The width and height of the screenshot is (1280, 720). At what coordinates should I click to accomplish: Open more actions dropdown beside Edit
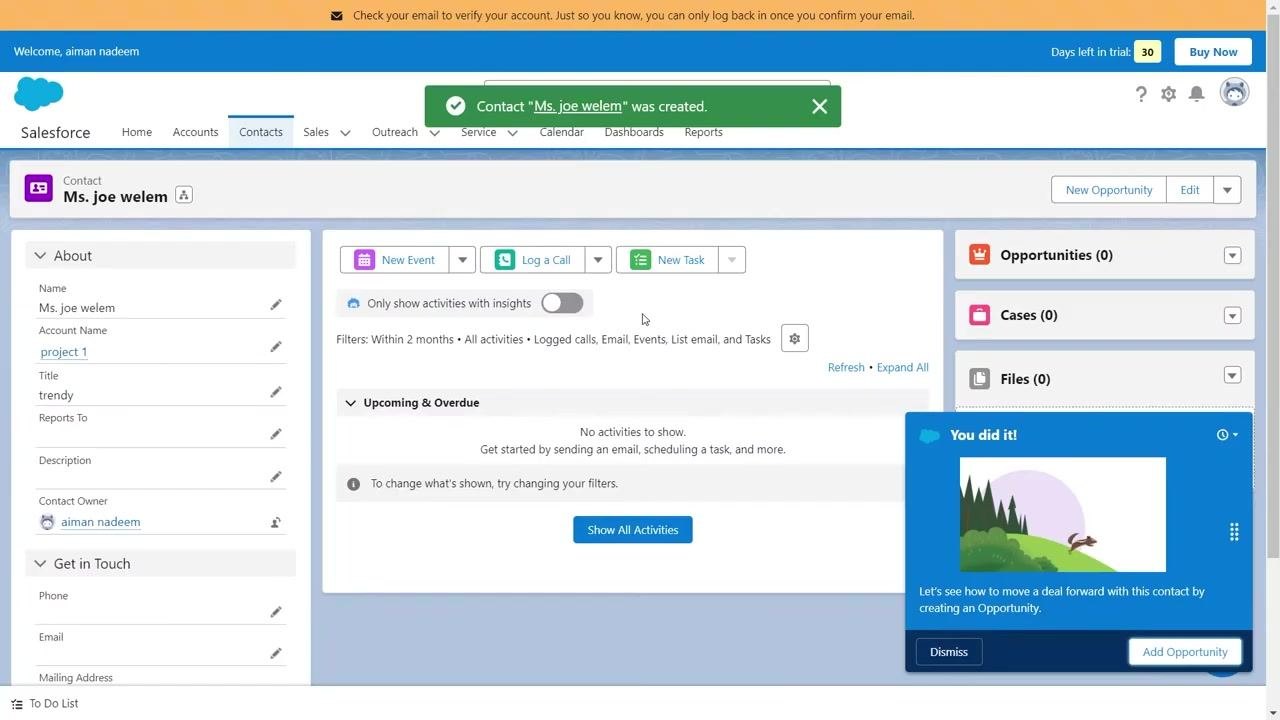pos(1228,190)
